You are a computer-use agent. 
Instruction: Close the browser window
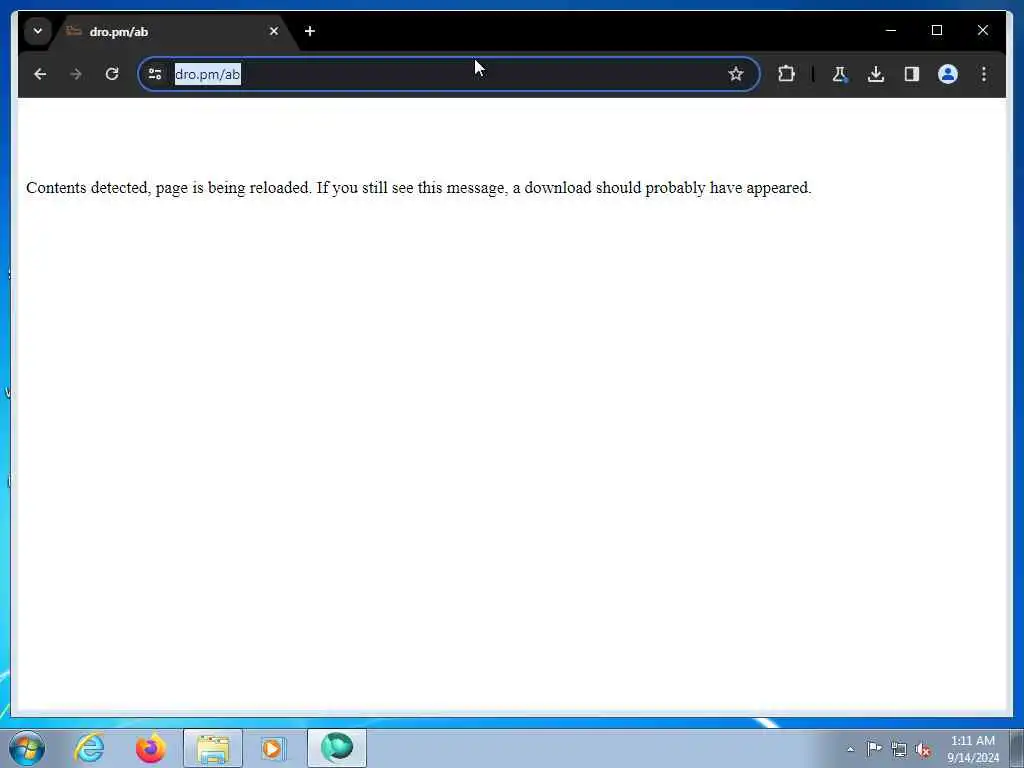[982, 31]
